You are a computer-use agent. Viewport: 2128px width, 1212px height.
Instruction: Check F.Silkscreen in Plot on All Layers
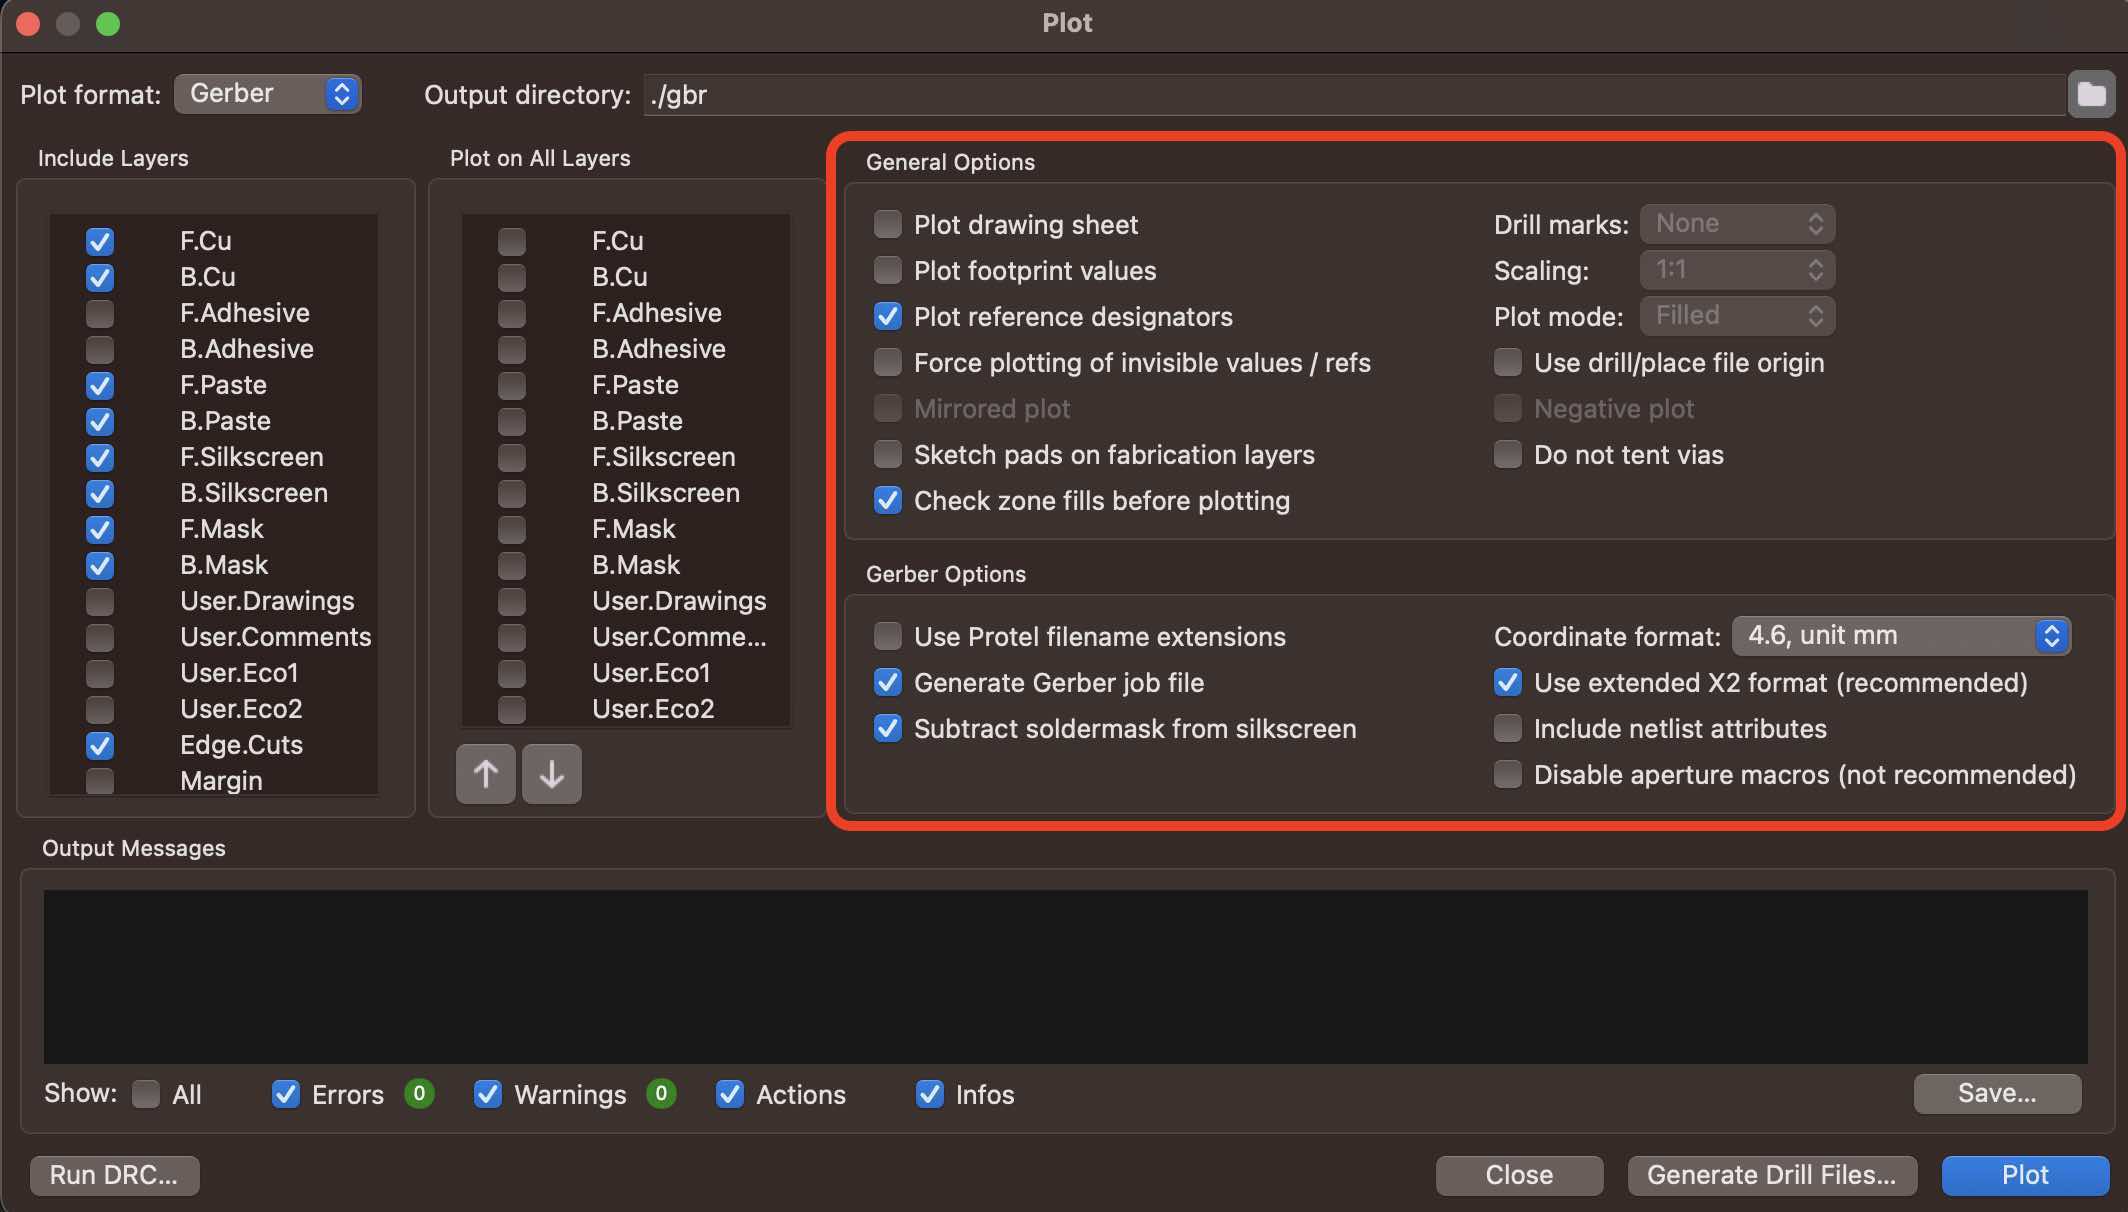(512, 457)
